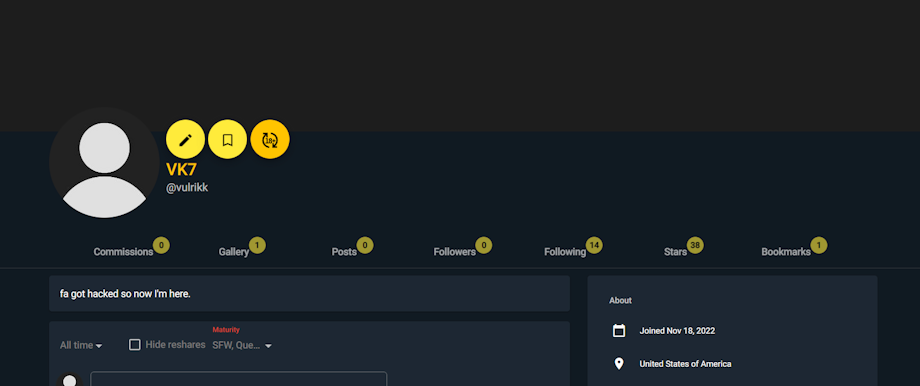920x386 pixels.
Task: Select the Stars tab
Action: pos(675,252)
